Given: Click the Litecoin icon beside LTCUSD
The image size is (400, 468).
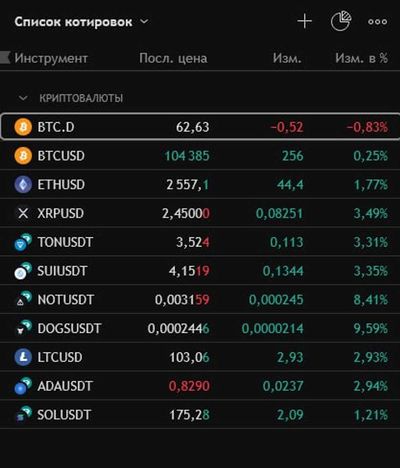Looking at the screenshot, I should 23,357.
